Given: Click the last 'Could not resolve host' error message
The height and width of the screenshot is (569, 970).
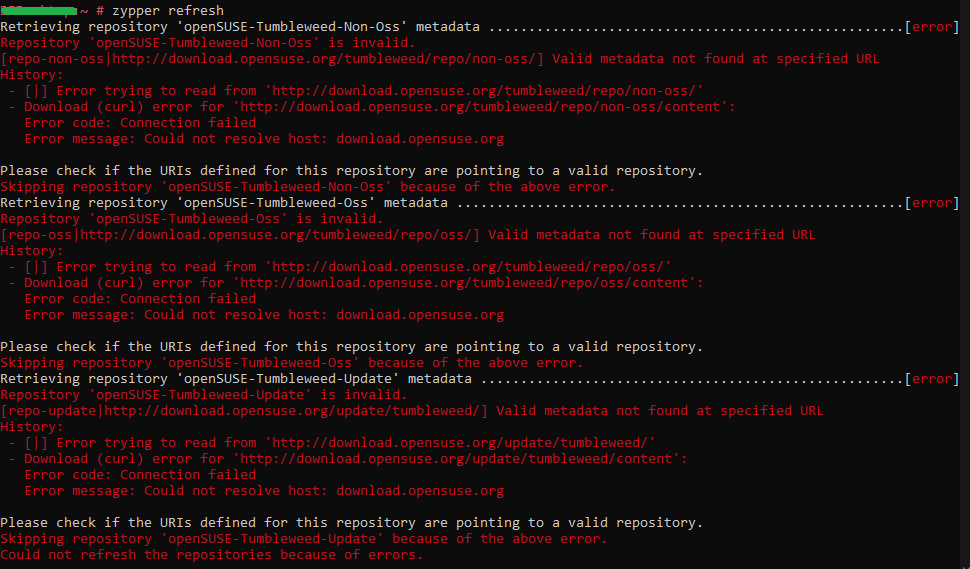Looking at the screenshot, I should 264,490.
